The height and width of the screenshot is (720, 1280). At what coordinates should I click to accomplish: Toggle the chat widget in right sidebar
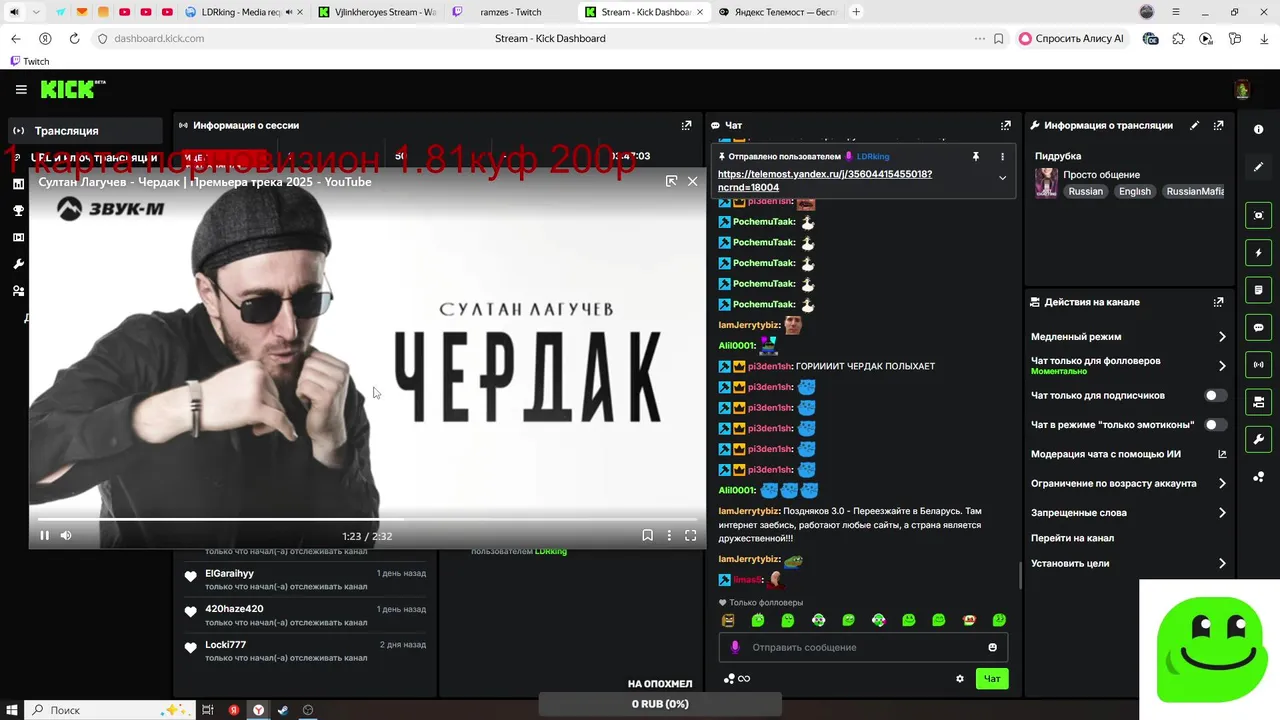coord(1258,327)
